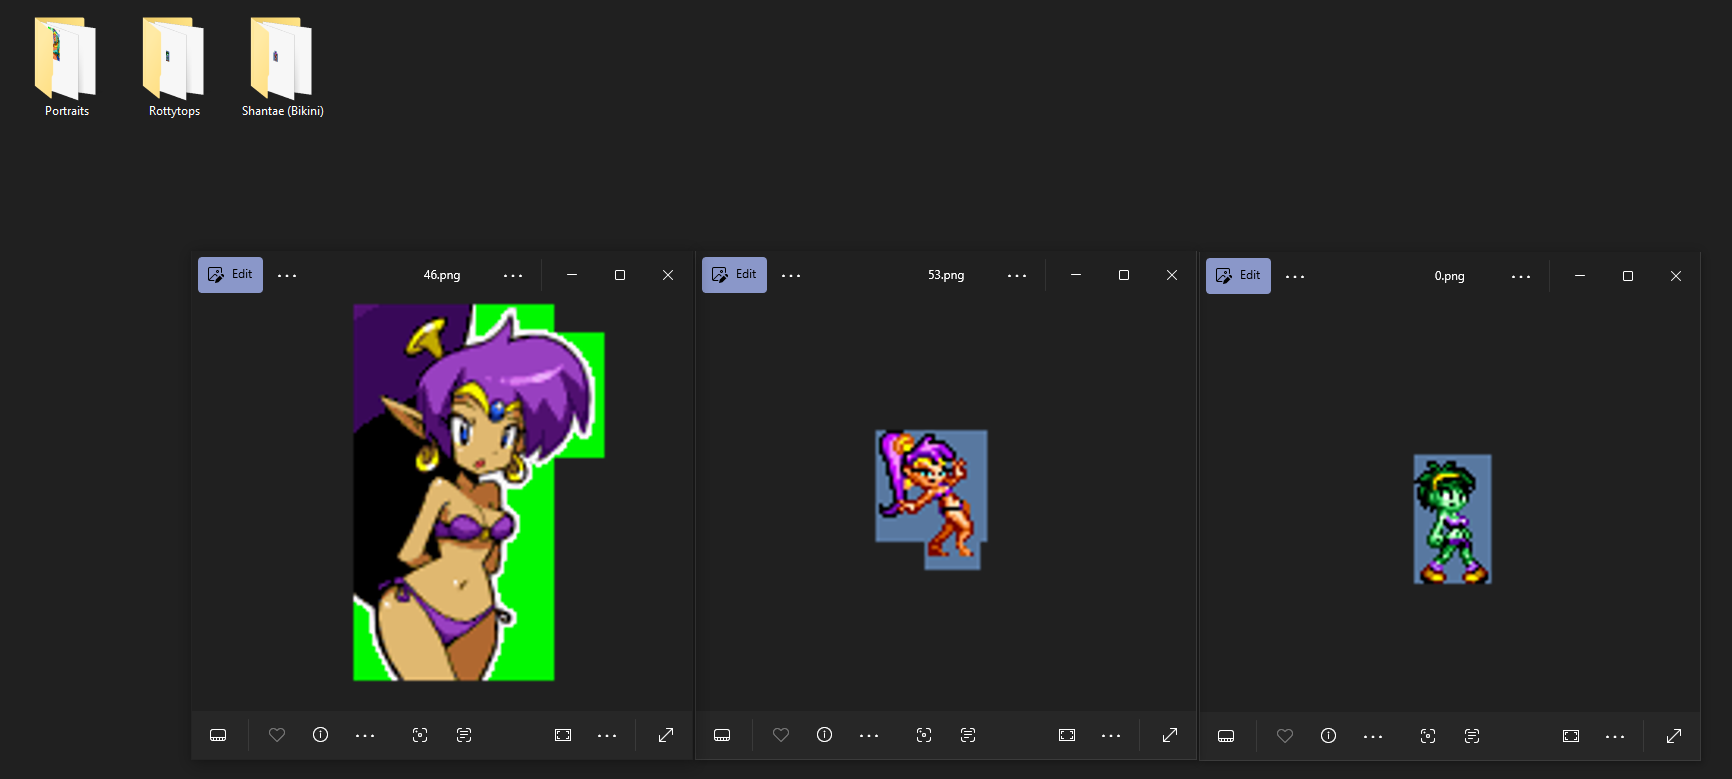Open the bottom-left ellipsis menu in 53.png window
Screen dimensions: 1732x779
[869, 735]
